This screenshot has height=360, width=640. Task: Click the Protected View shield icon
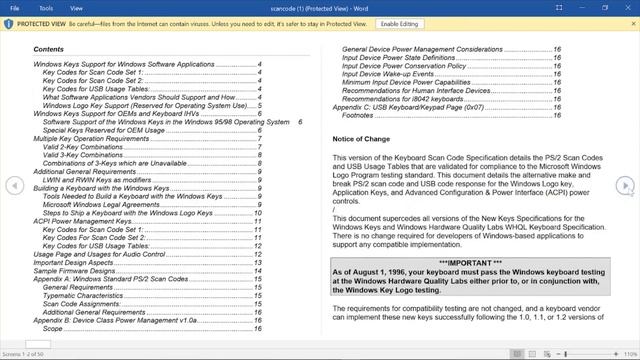click(8, 24)
